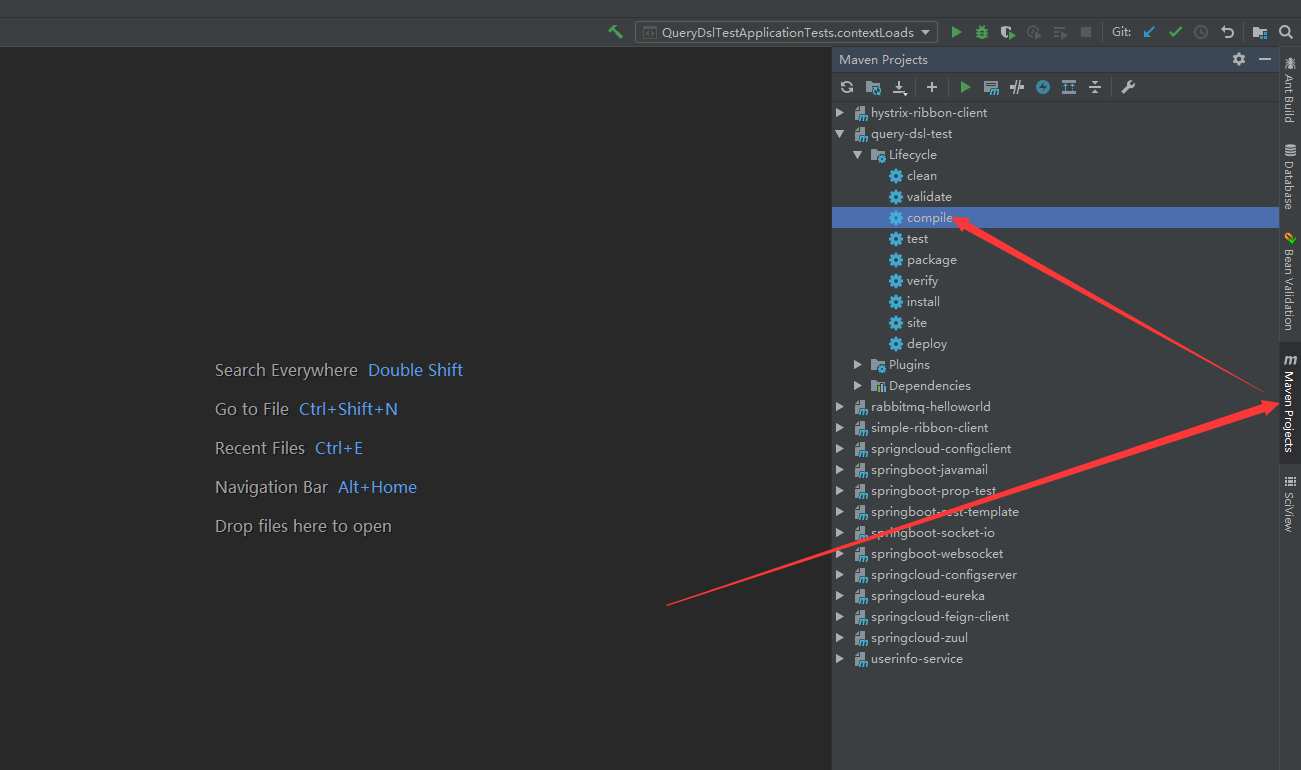Download sources and documentation icon
This screenshot has height=770, width=1301.
tap(899, 87)
